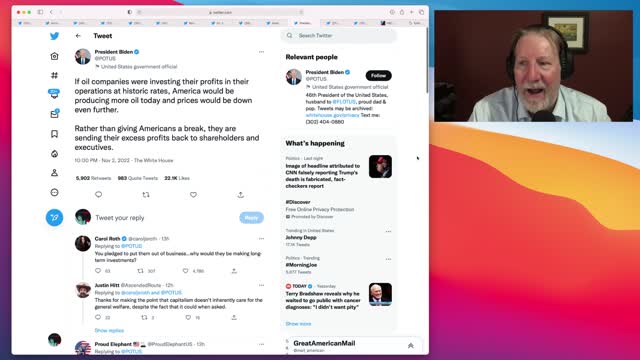
Task: Click the page vertical scrollbar
Action: click(427, 61)
